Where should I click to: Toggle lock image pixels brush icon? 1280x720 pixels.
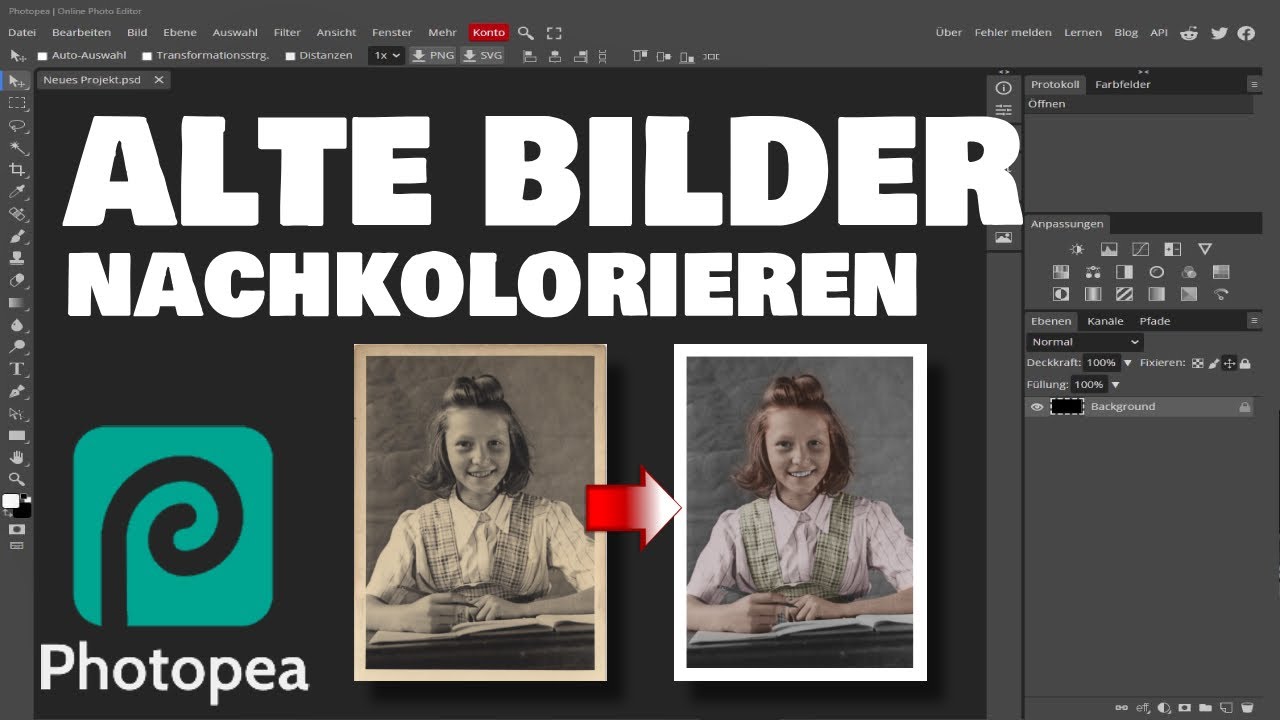(x=1213, y=363)
